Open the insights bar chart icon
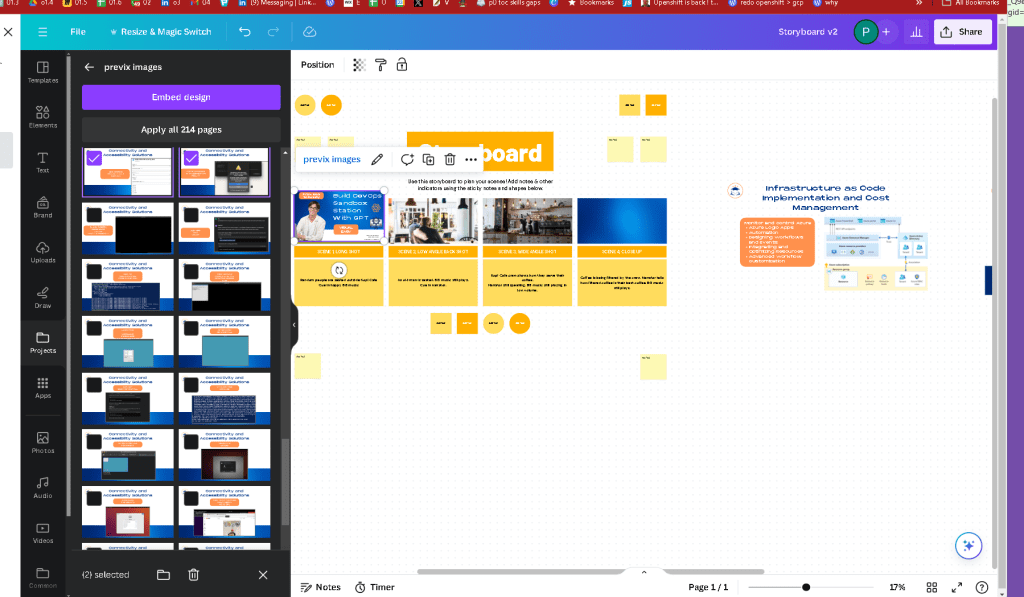1024x597 pixels. pyautogui.click(x=916, y=31)
